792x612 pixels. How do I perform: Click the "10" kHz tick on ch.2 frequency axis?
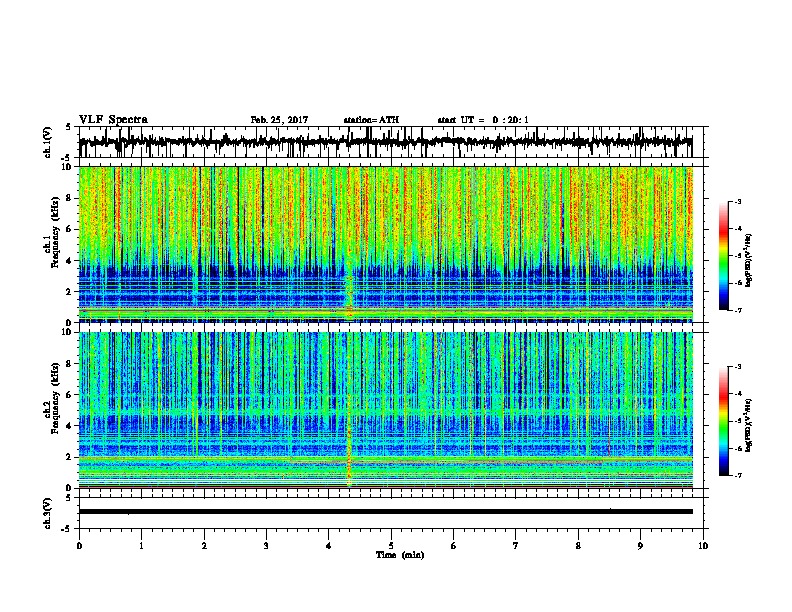tap(66, 332)
